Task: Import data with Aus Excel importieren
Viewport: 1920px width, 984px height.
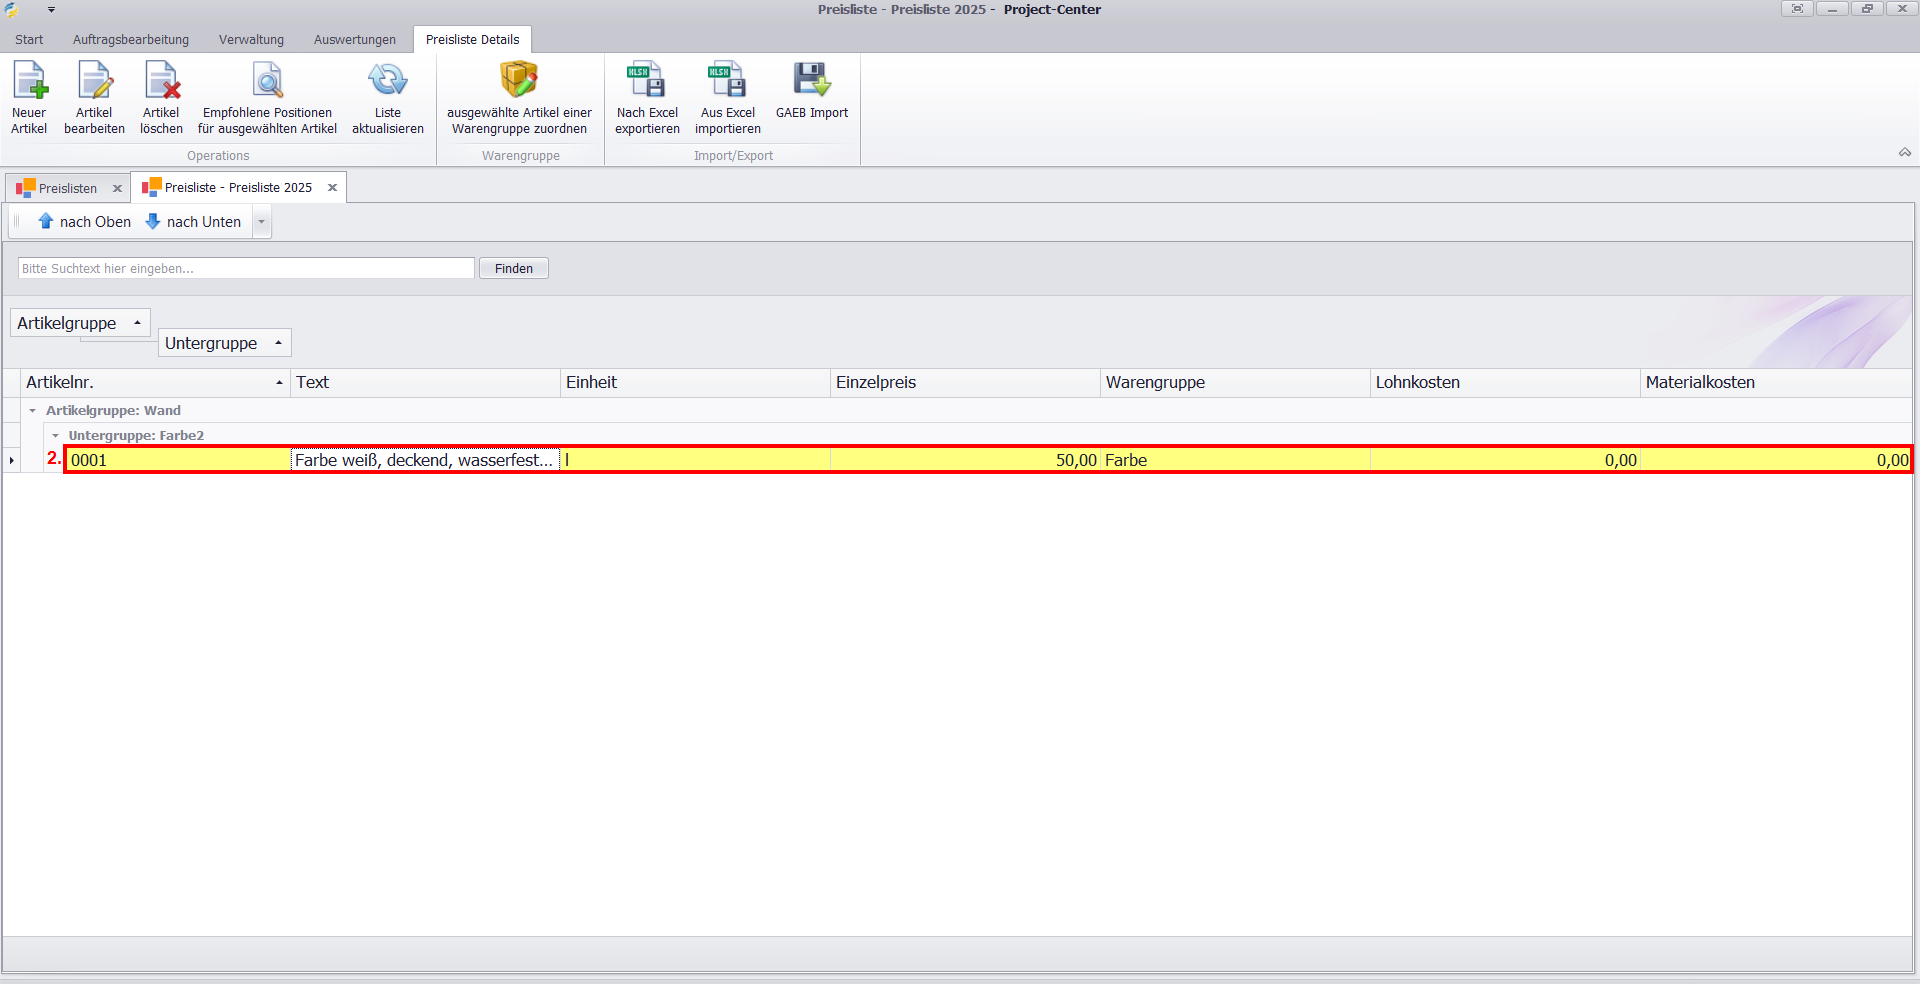Action: tap(727, 97)
